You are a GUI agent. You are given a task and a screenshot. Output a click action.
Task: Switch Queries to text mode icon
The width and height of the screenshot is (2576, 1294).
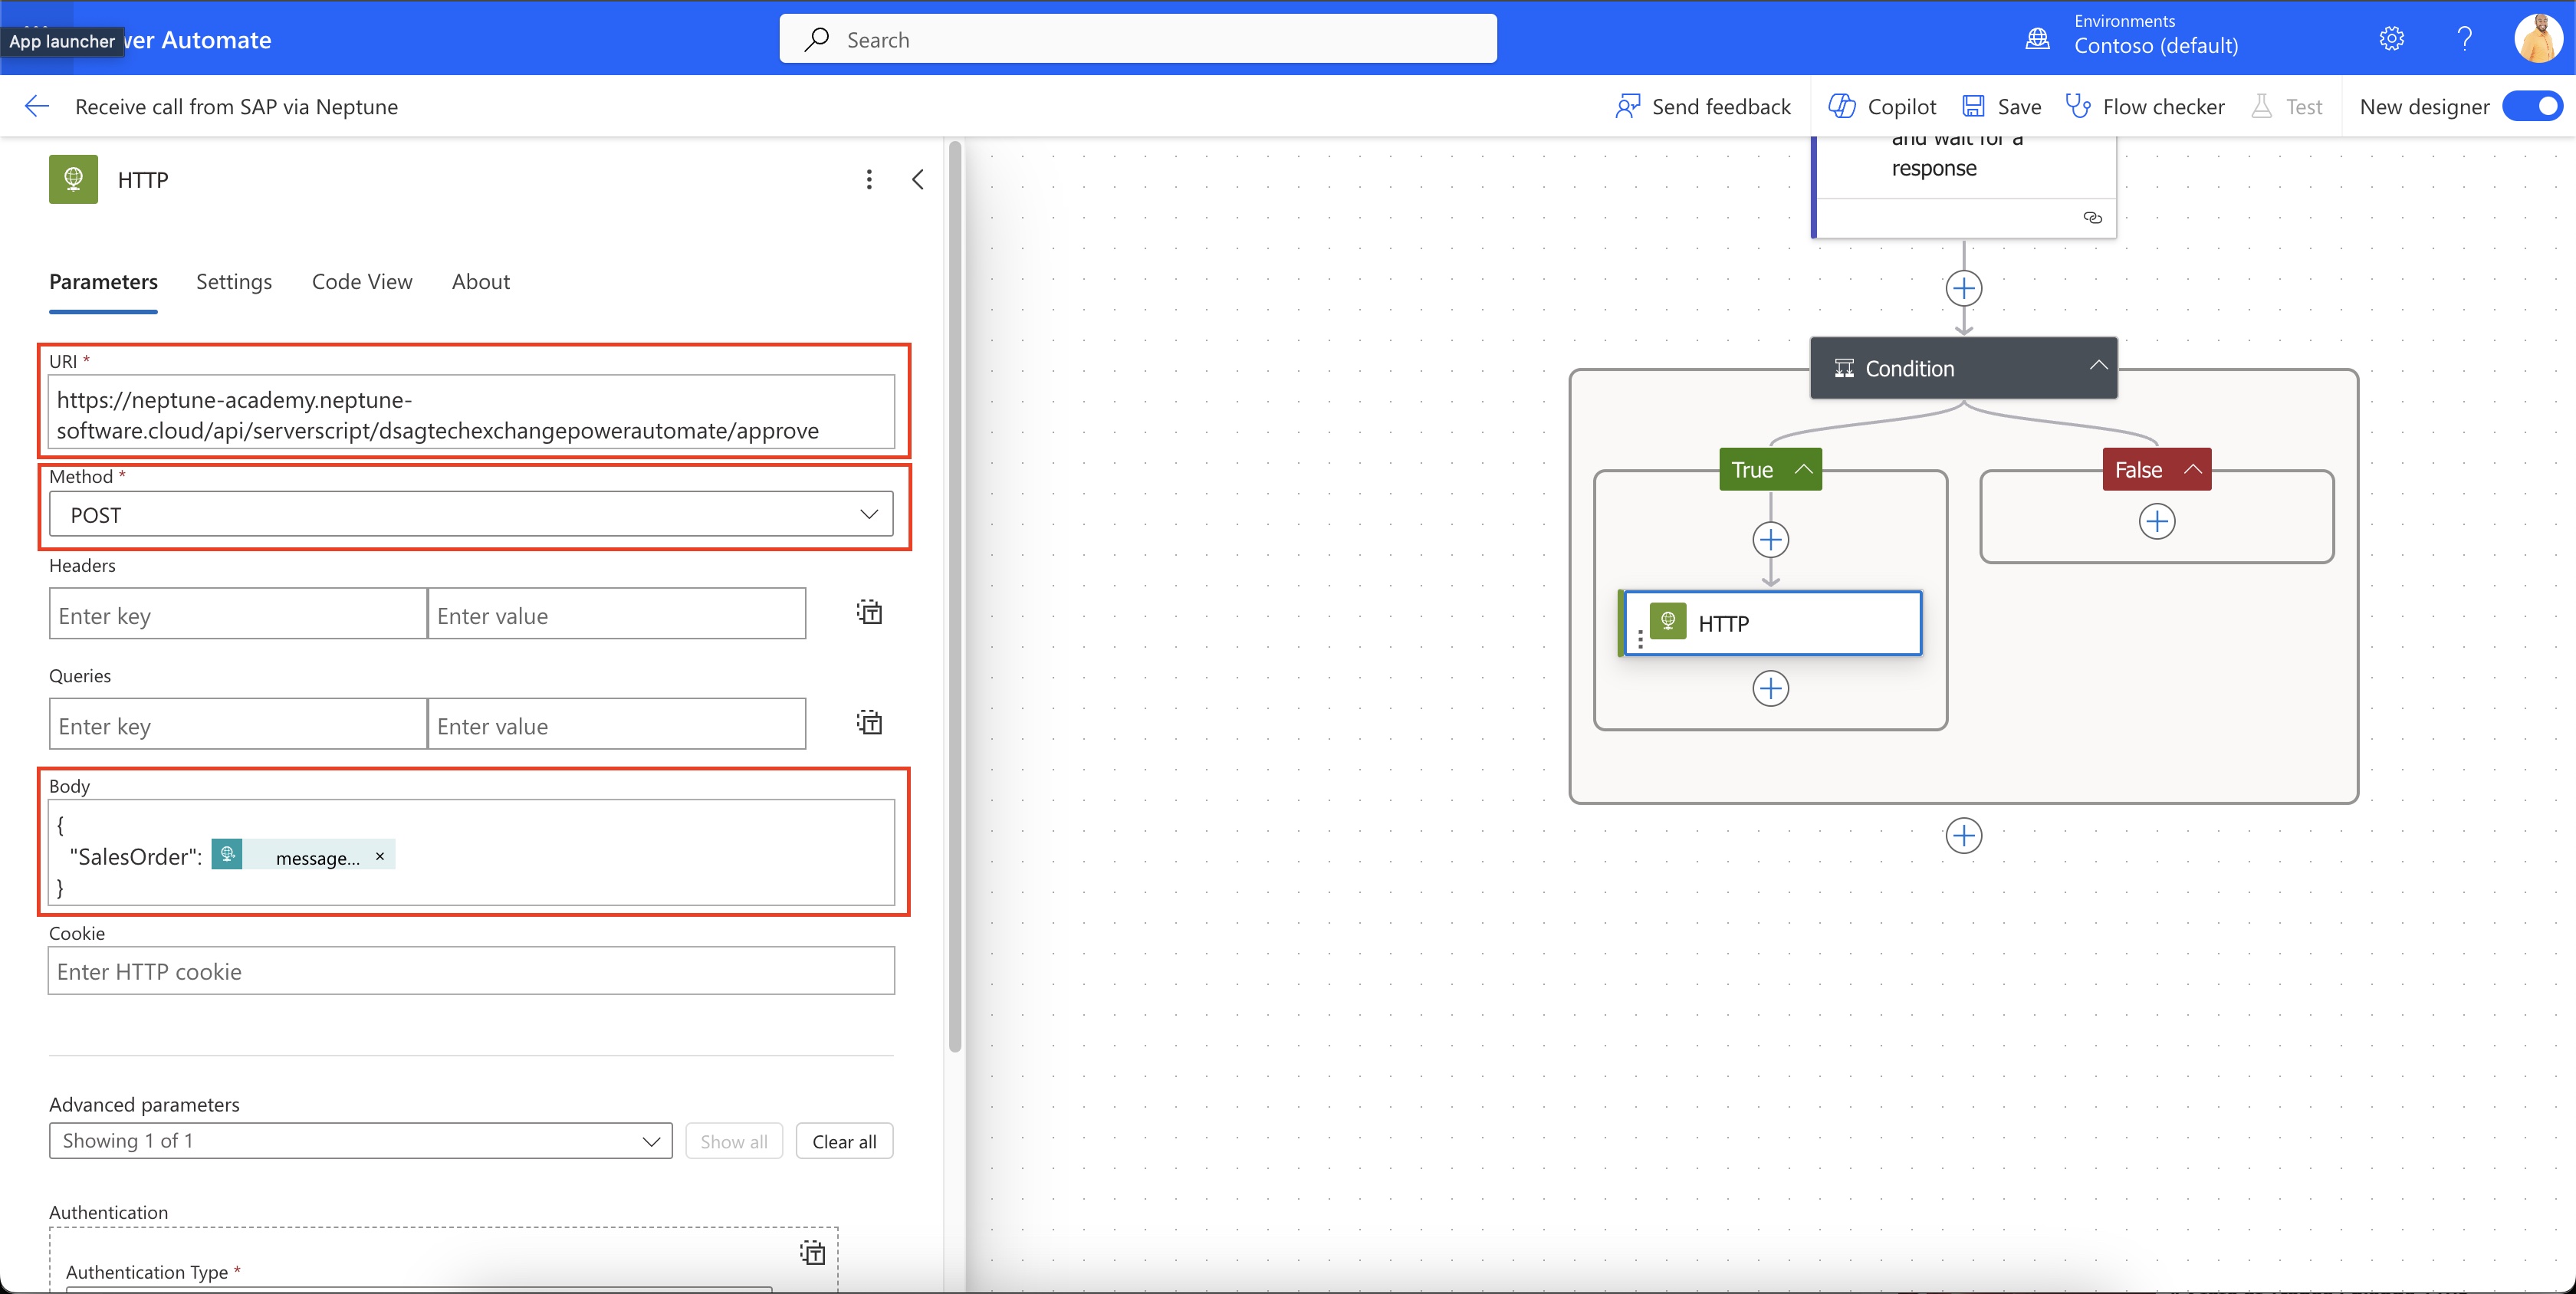point(869,722)
